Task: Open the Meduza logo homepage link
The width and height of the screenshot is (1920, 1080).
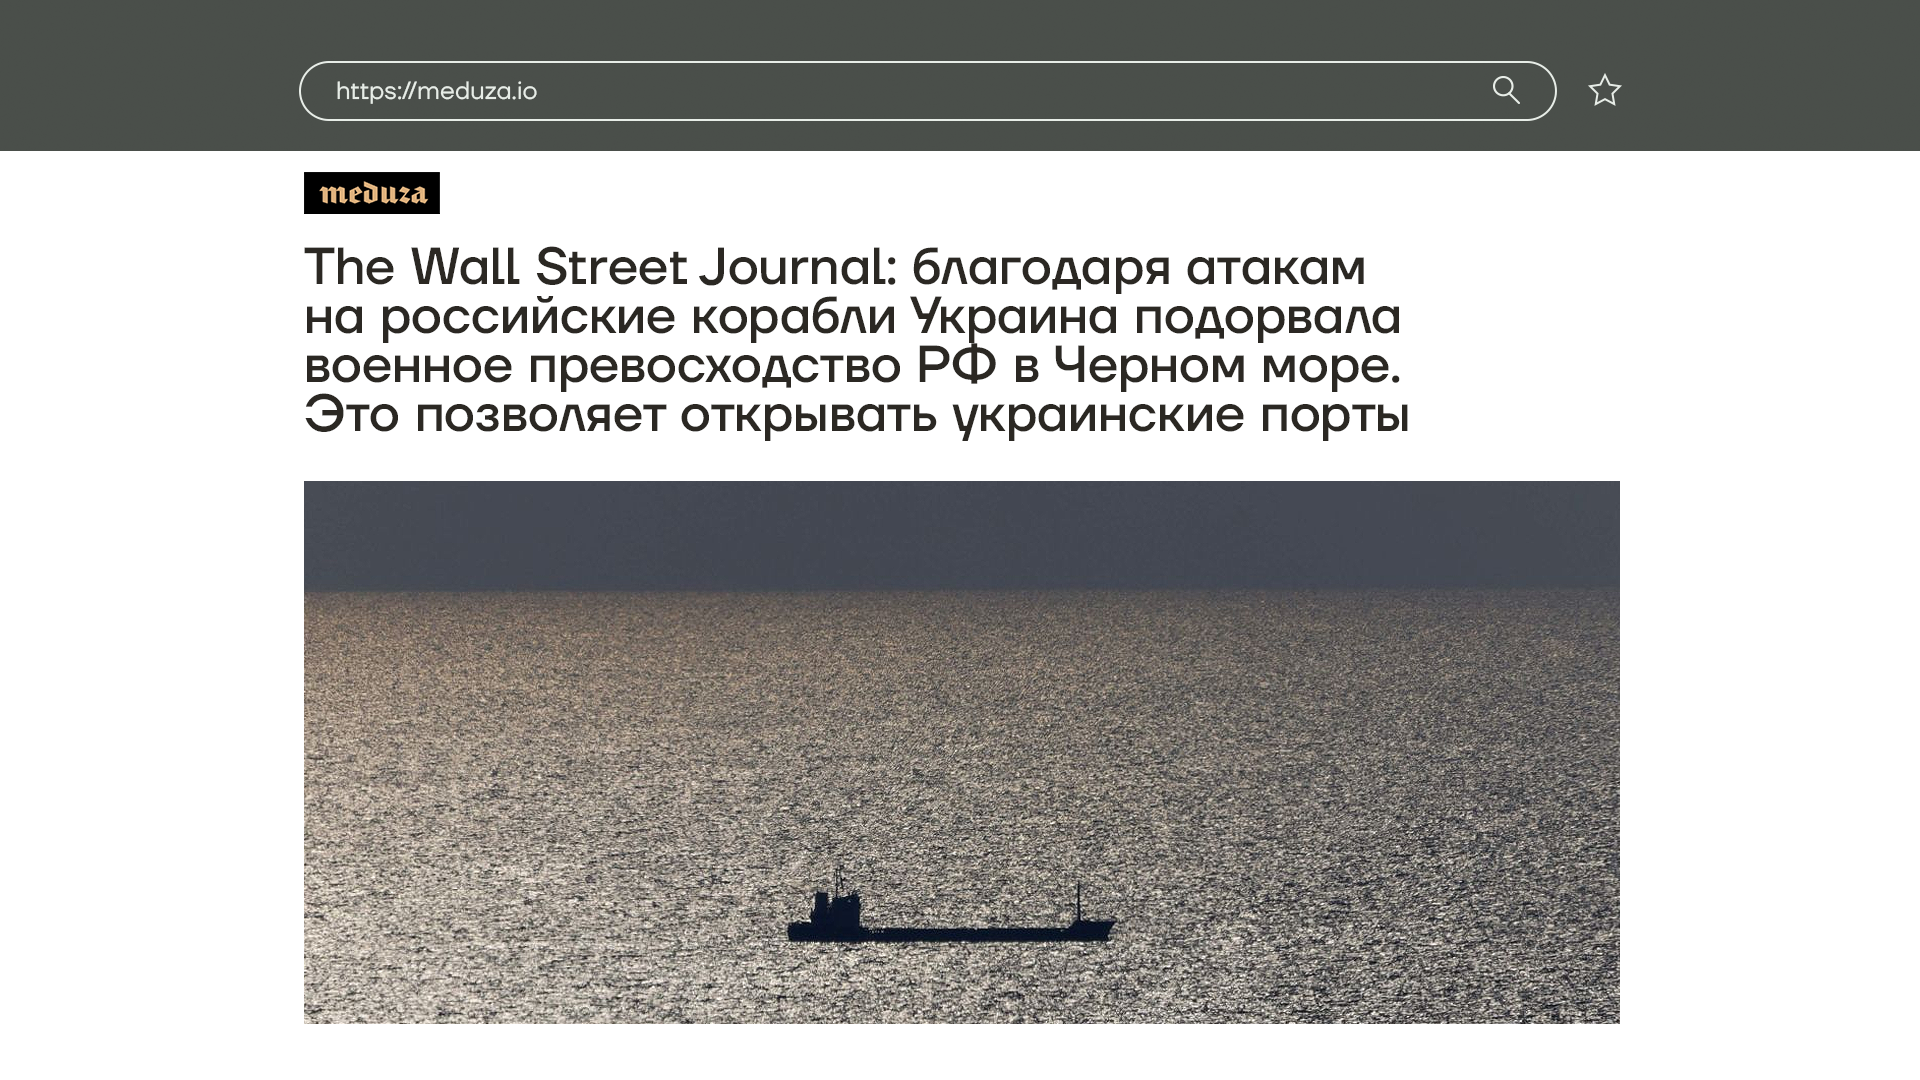Action: tap(371, 193)
